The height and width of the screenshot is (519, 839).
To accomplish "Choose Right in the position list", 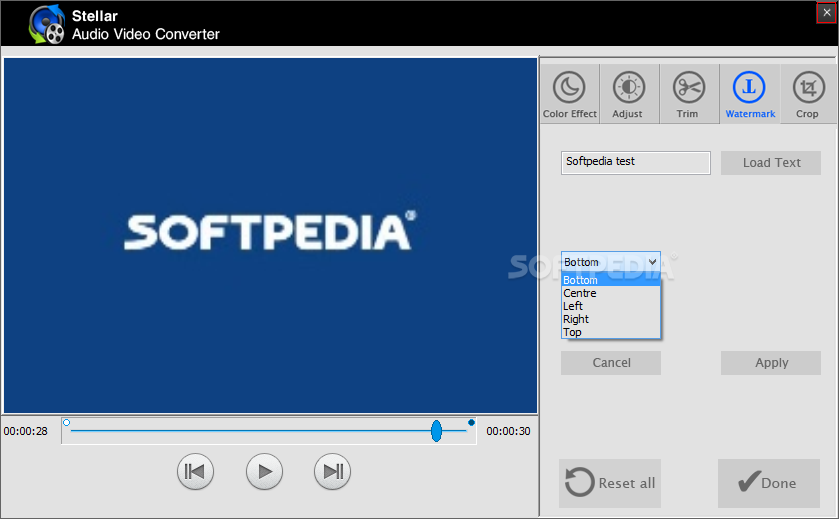I will pyautogui.click(x=611, y=319).
